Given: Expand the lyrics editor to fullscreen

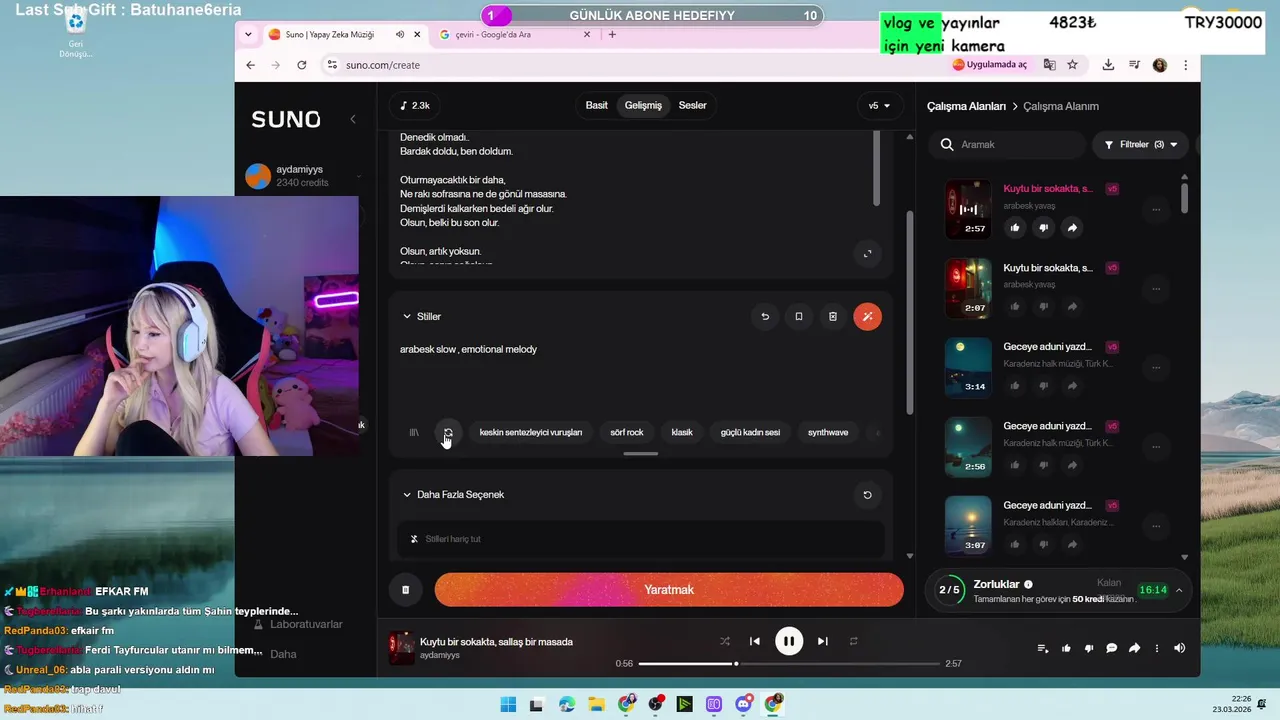Looking at the screenshot, I should (867, 254).
